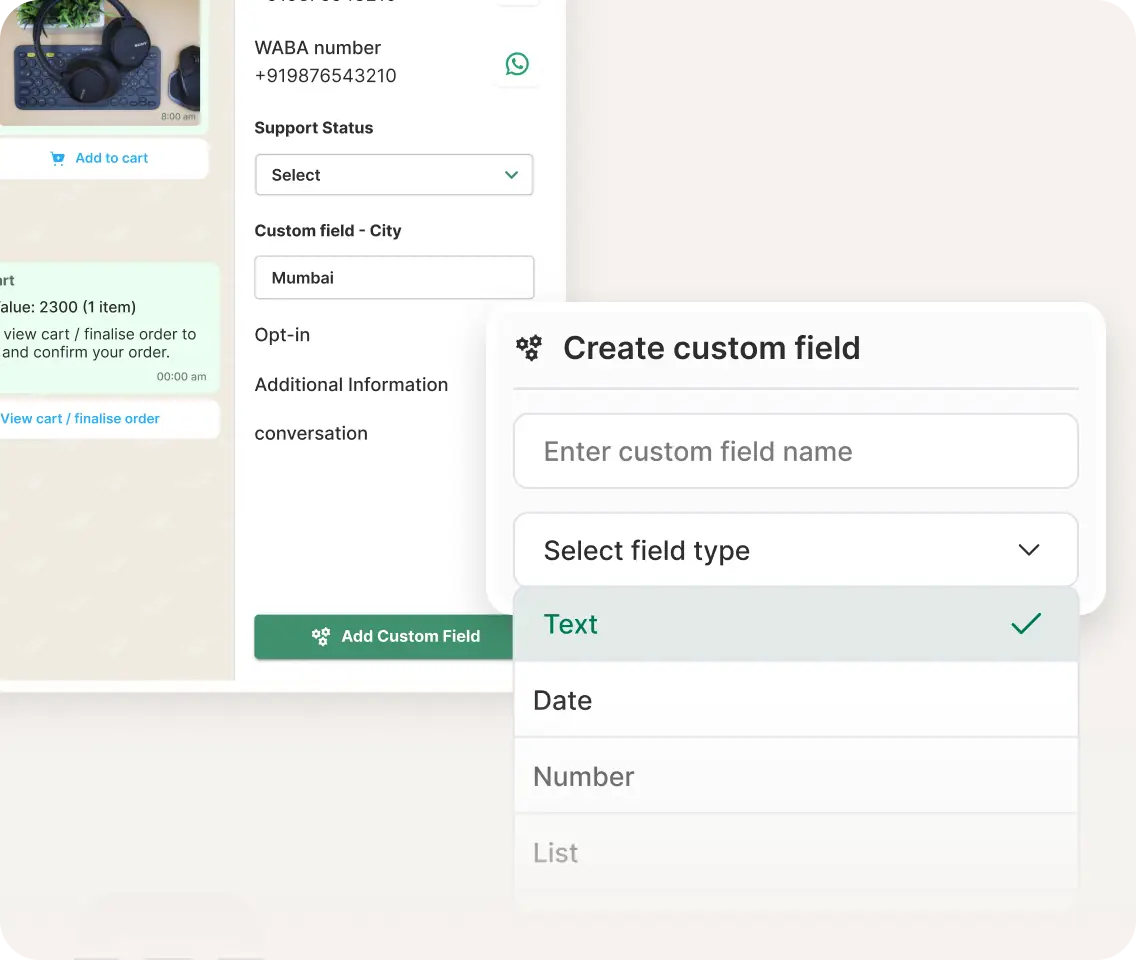Click the gears icon in Create custom field header
The height and width of the screenshot is (960, 1136).
(x=529, y=348)
